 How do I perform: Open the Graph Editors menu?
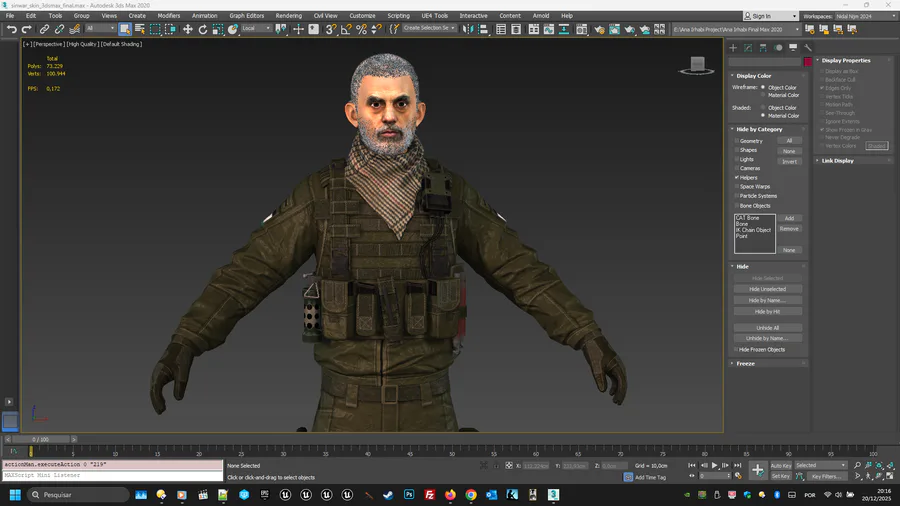246,15
